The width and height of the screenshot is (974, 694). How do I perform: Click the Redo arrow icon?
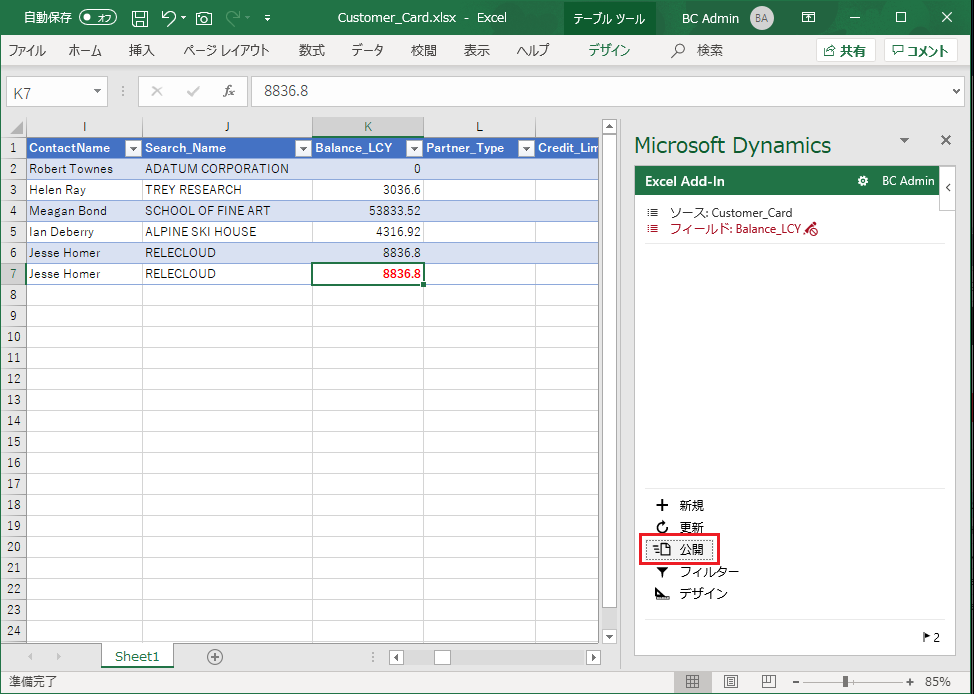tap(234, 18)
